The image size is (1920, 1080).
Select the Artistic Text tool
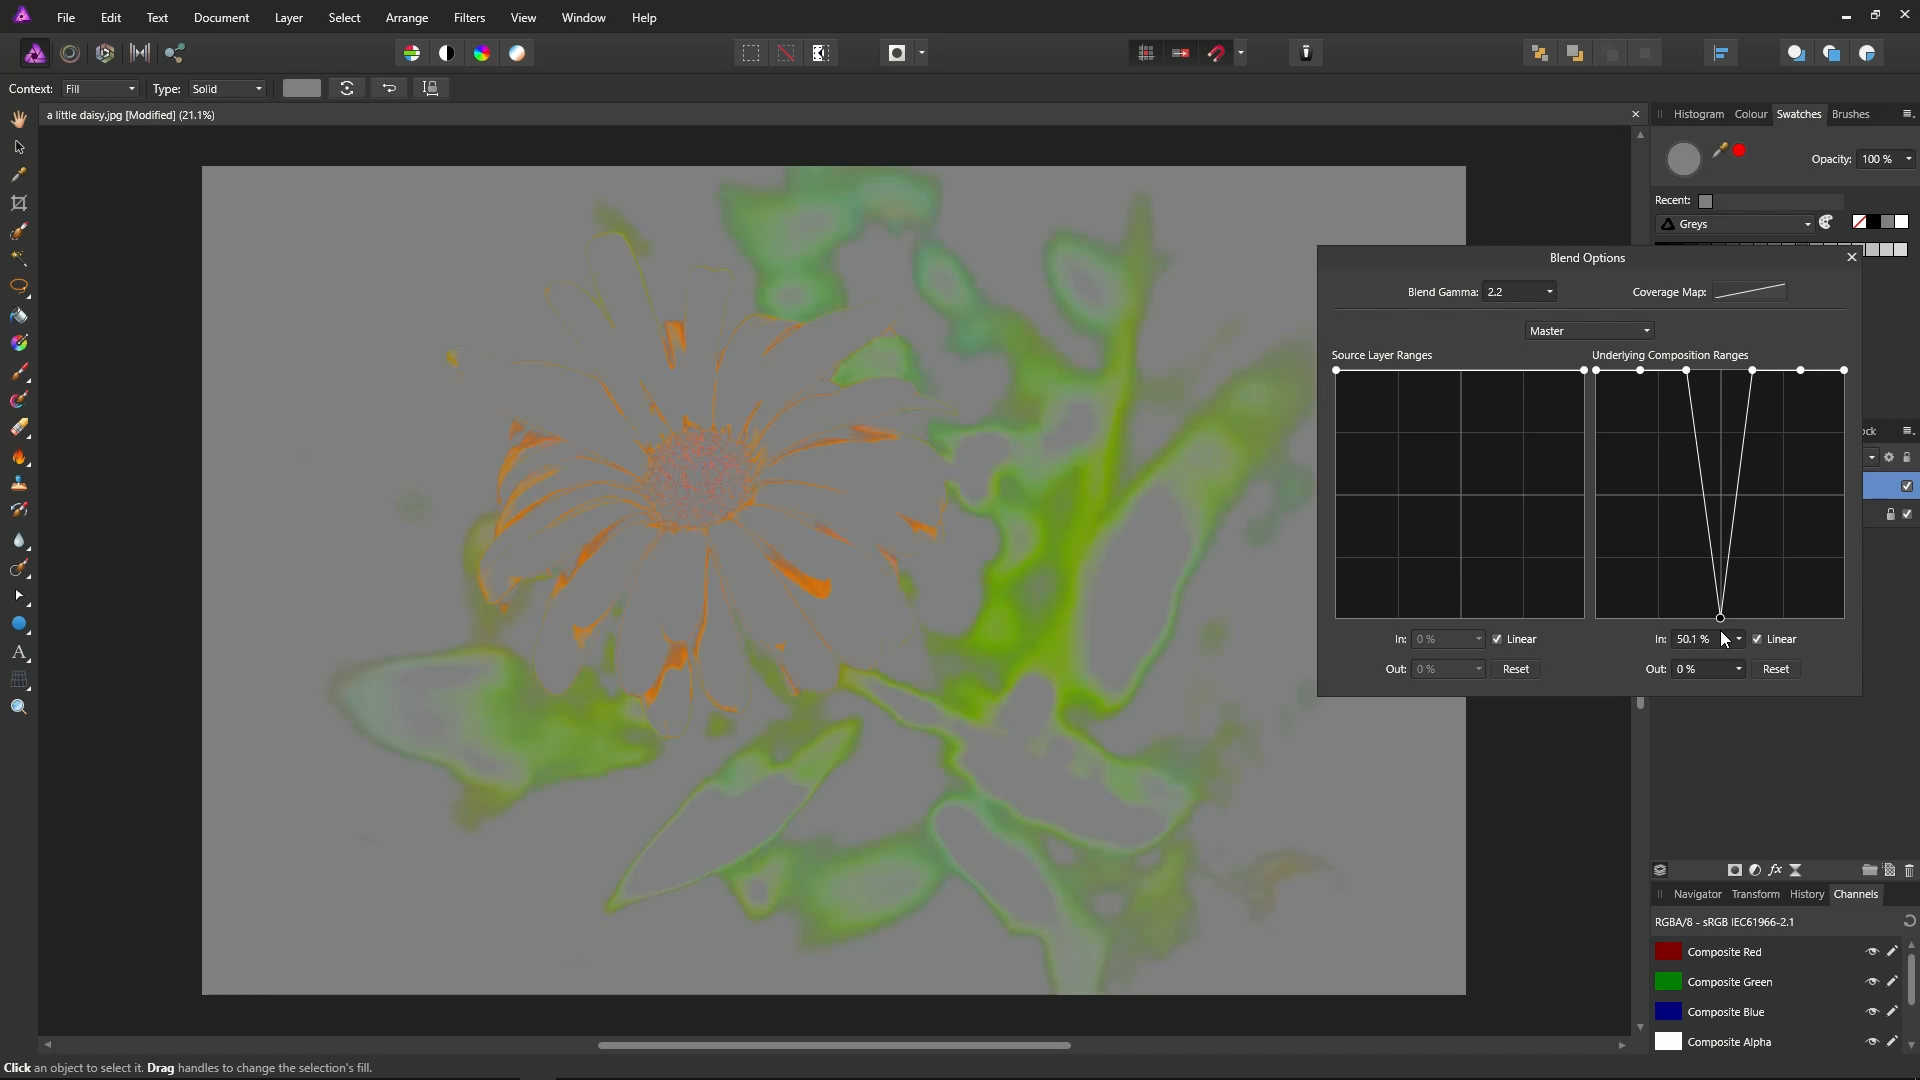[x=19, y=652]
